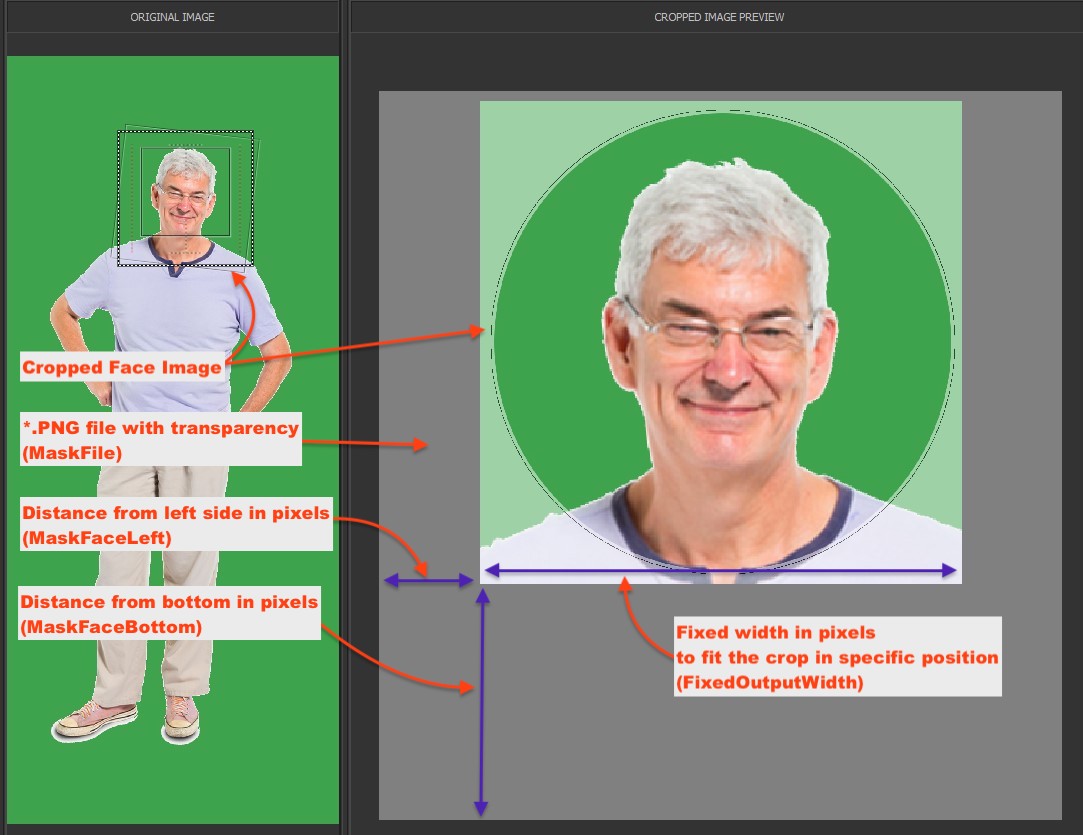The image size is (1083, 835).
Task: Expand the MaskFaceLeft distance label
Action: coord(176,523)
